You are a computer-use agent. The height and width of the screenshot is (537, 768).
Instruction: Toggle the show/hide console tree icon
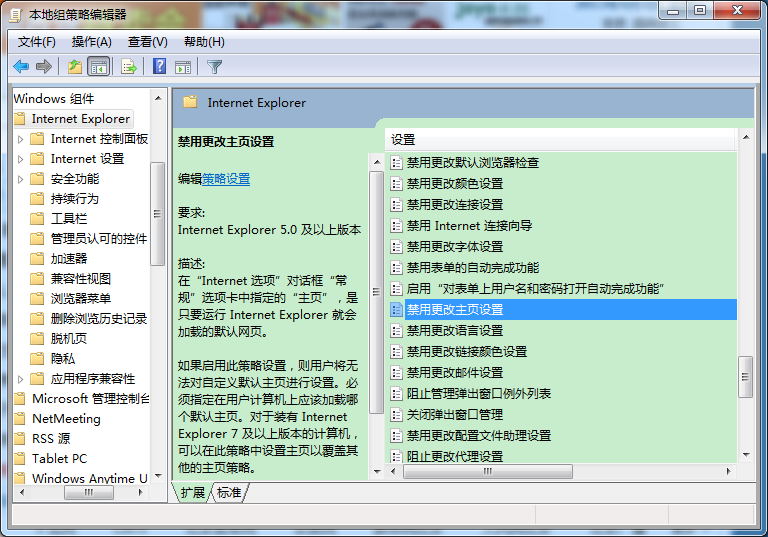(x=98, y=66)
